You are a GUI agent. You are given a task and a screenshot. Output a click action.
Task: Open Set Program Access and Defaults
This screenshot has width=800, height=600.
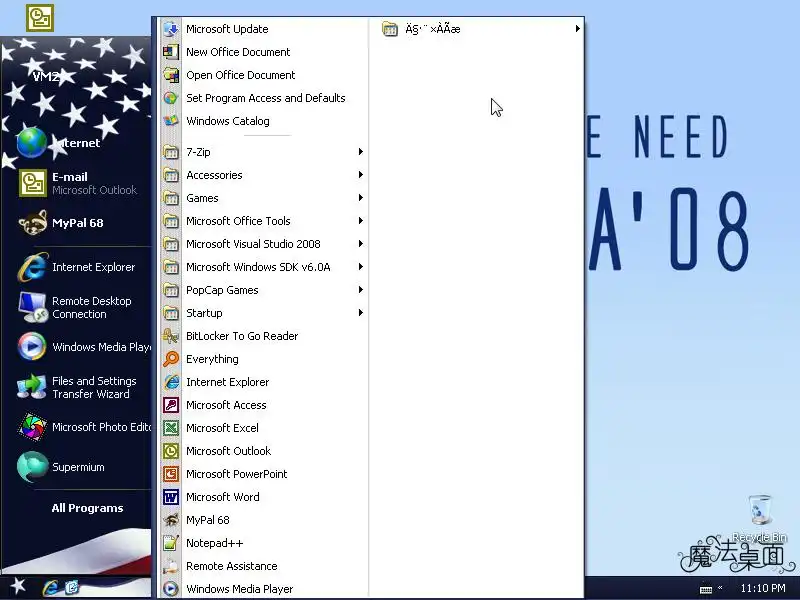click(263, 98)
